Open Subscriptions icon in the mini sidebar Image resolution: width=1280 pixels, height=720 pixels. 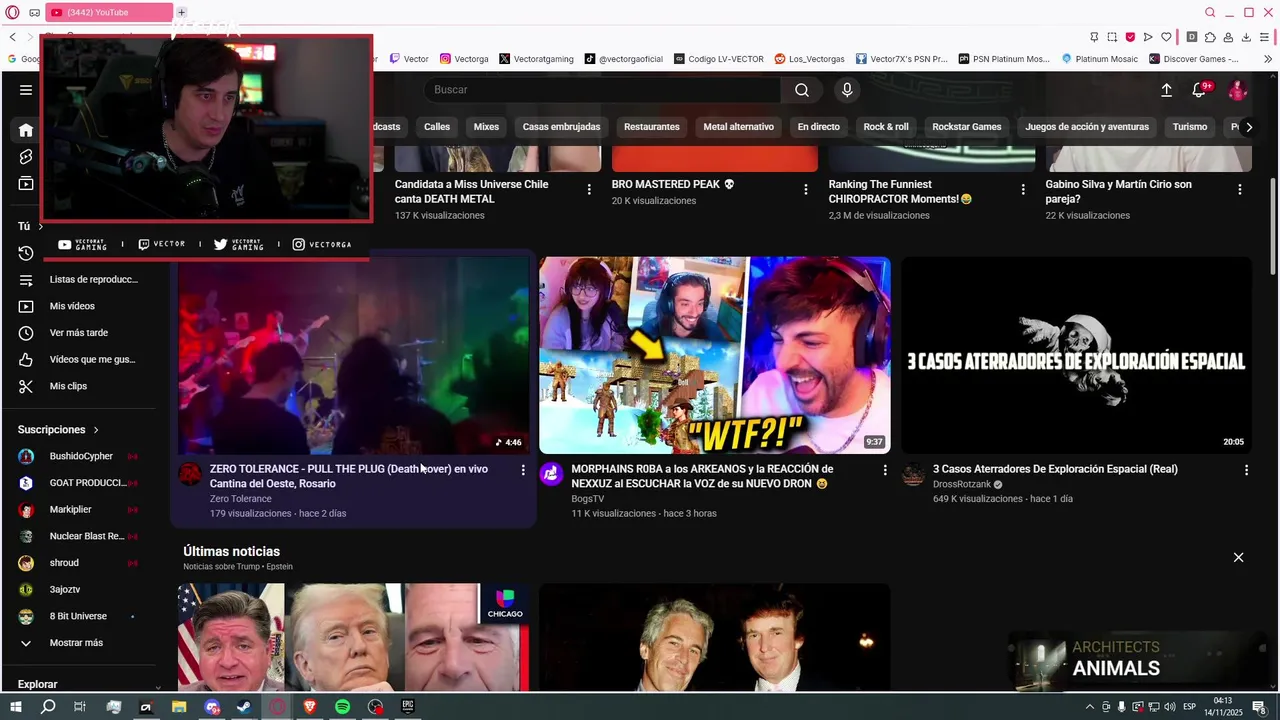pyautogui.click(x=26, y=184)
